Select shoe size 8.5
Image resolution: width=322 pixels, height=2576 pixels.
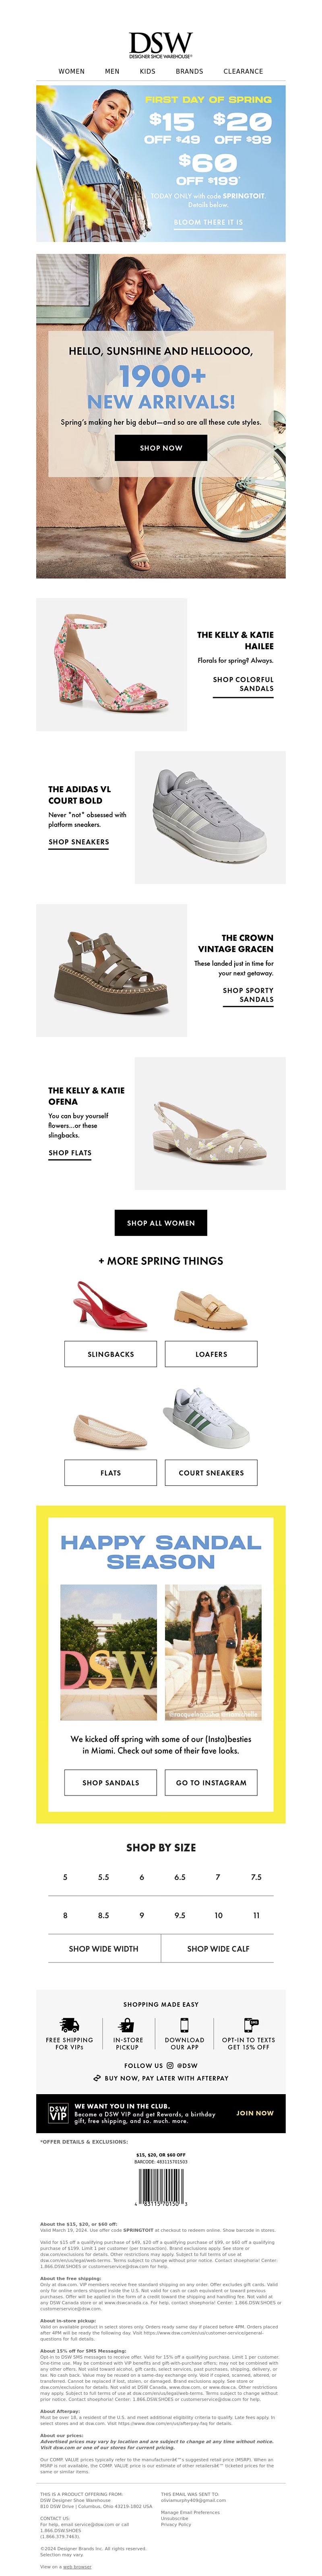tap(104, 1915)
